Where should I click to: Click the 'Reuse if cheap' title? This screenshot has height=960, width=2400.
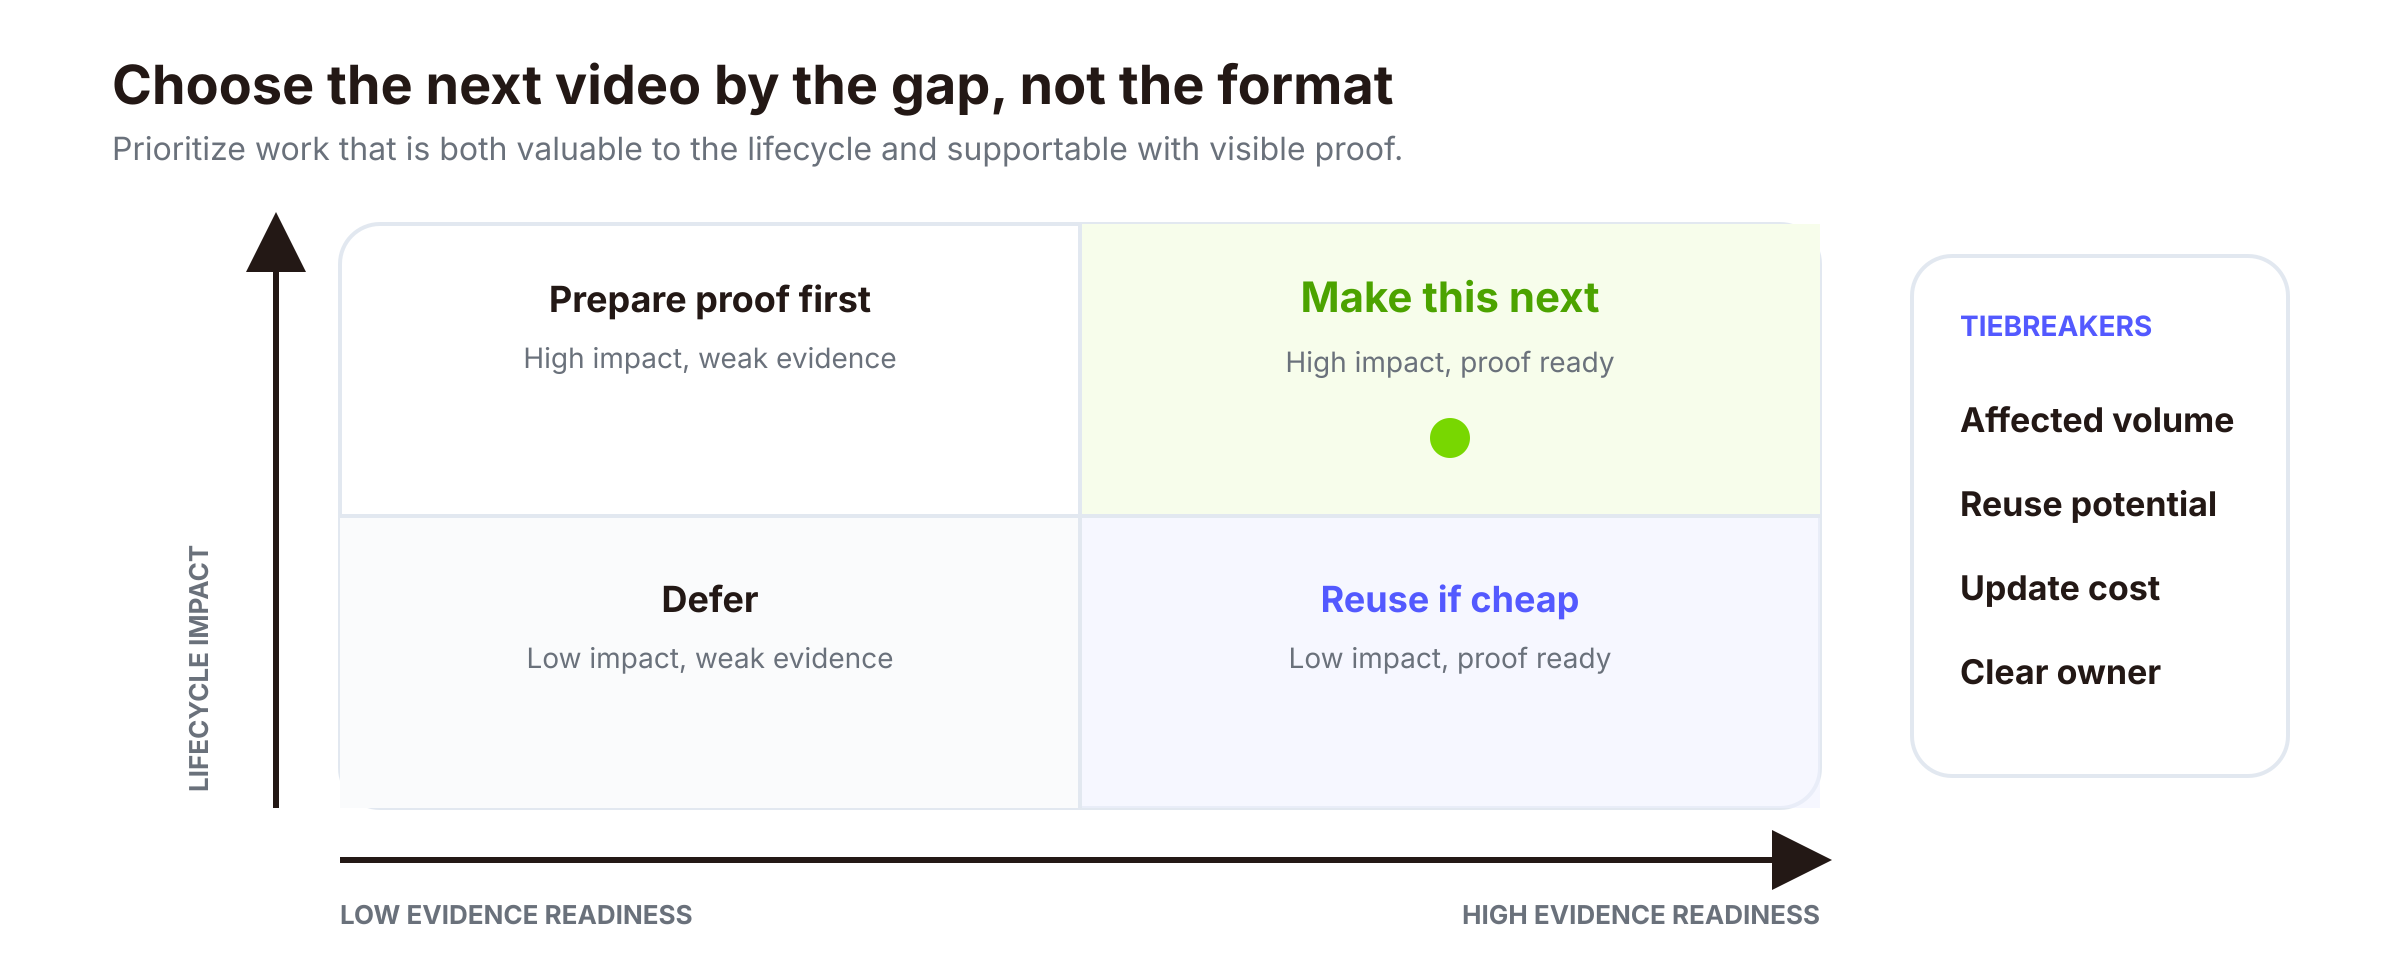1449,600
